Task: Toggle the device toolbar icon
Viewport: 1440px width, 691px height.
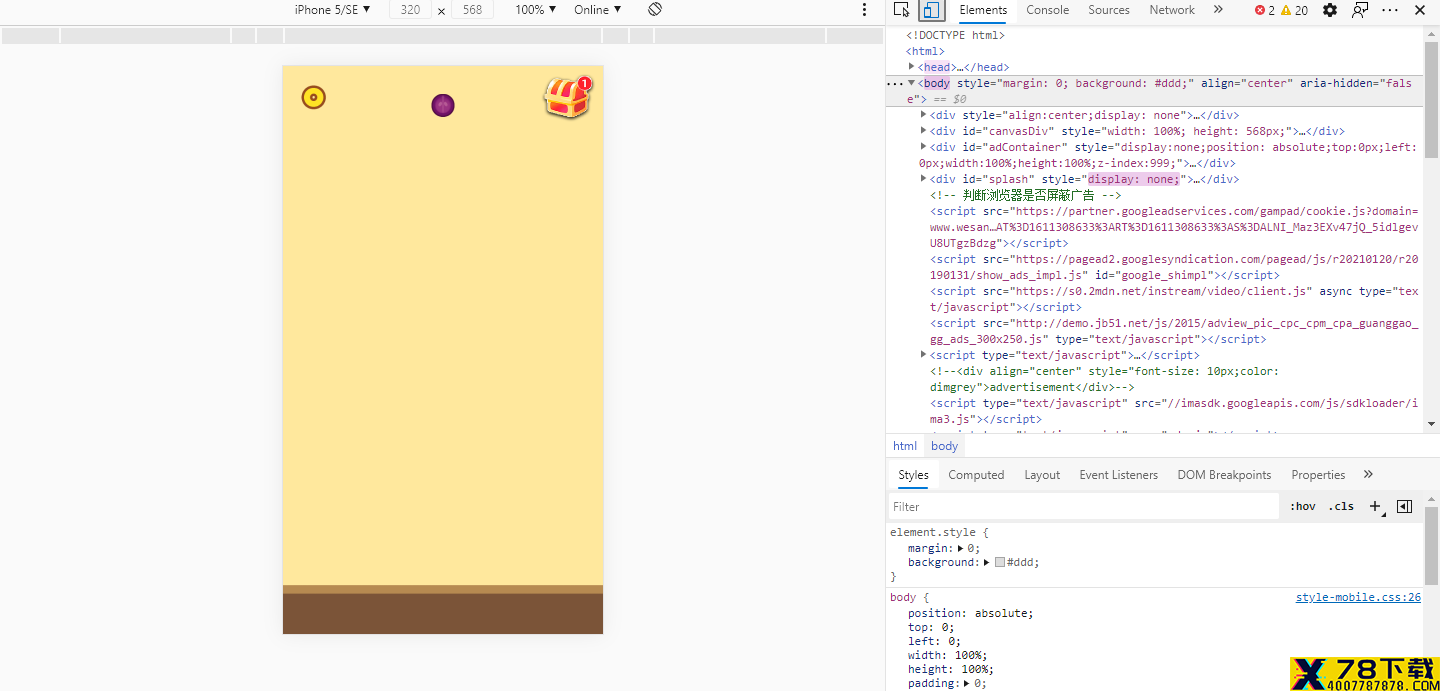Action: pos(930,10)
